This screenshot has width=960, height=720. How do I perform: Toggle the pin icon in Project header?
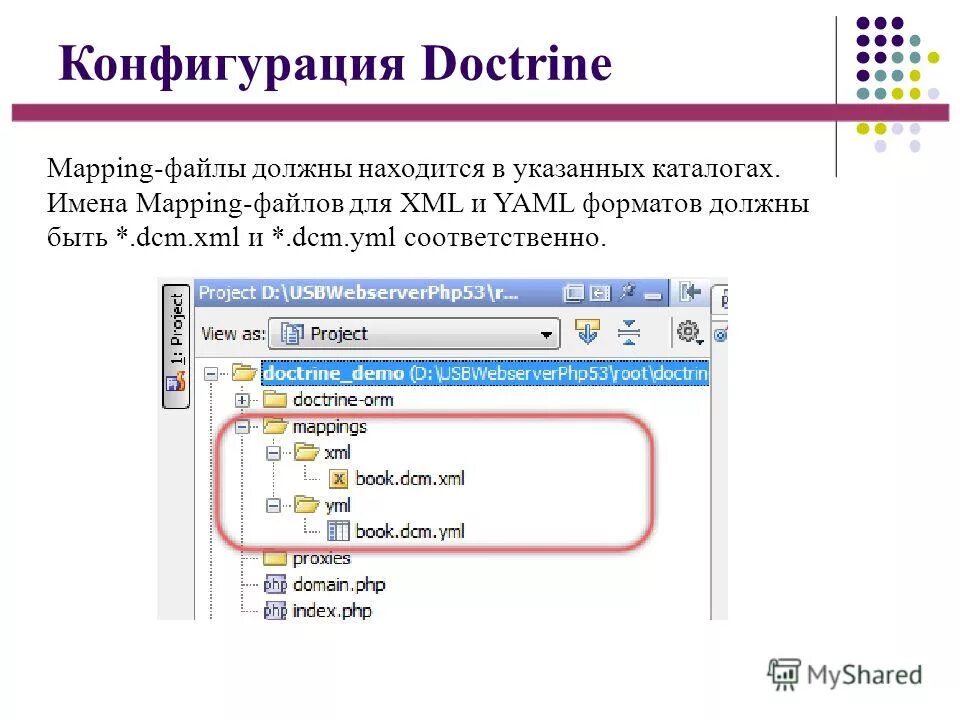pos(627,292)
